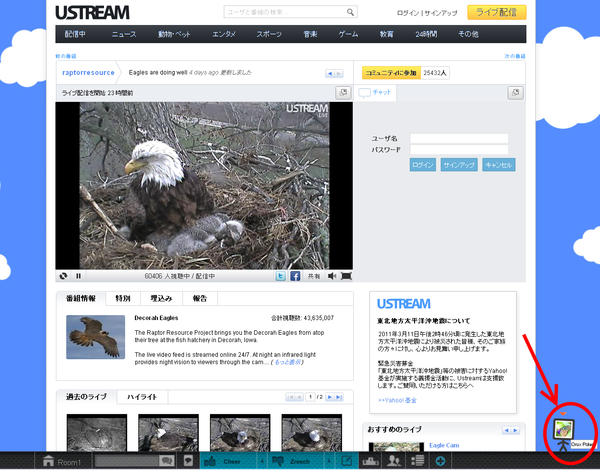Viewport: 600px width, 470px height.
Task: Select the 埋込み tab
Action: pyautogui.click(x=161, y=299)
